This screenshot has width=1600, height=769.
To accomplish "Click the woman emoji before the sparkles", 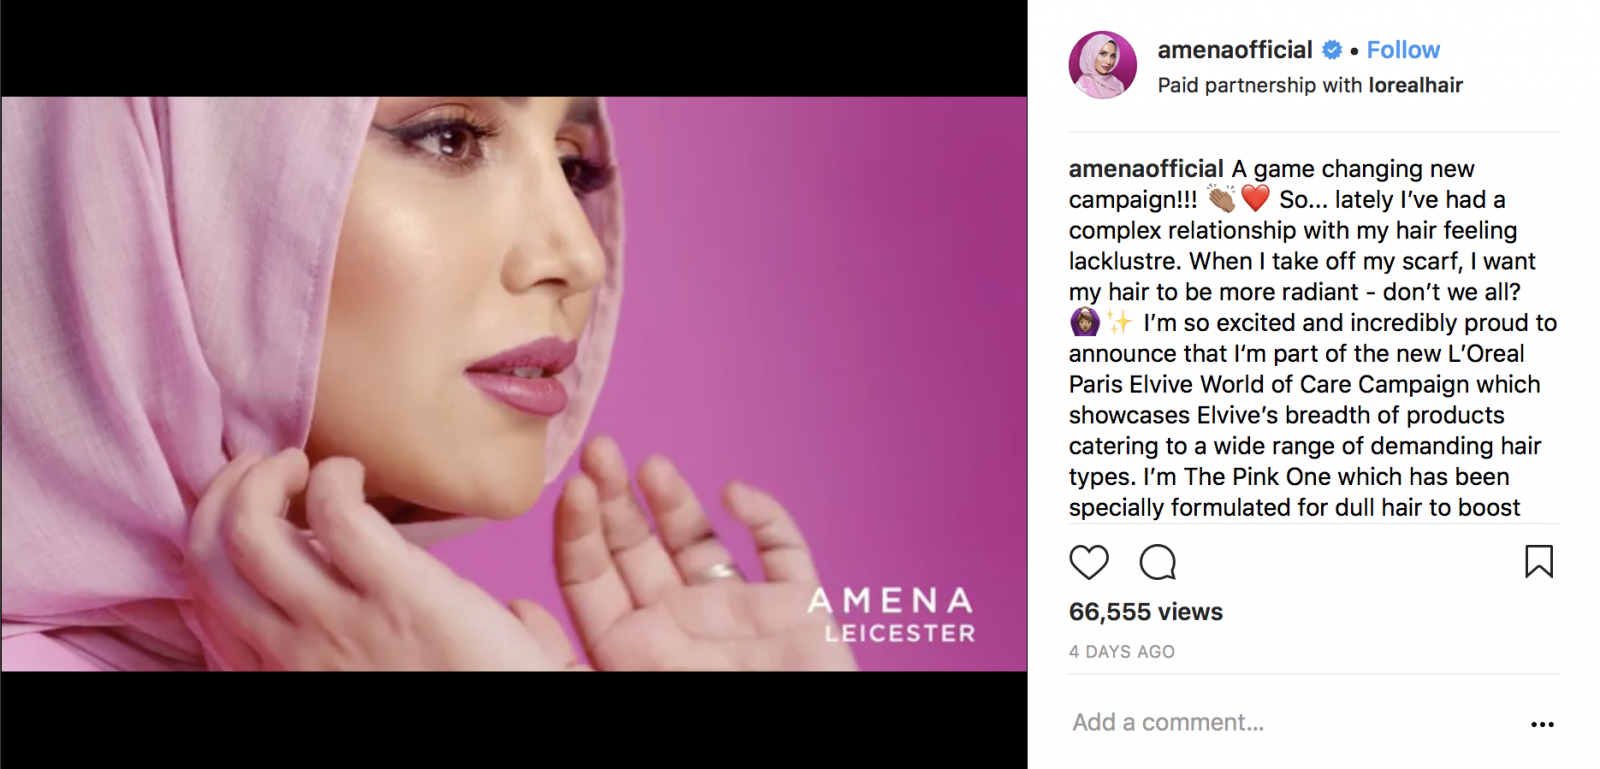I will pos(1084,322).
